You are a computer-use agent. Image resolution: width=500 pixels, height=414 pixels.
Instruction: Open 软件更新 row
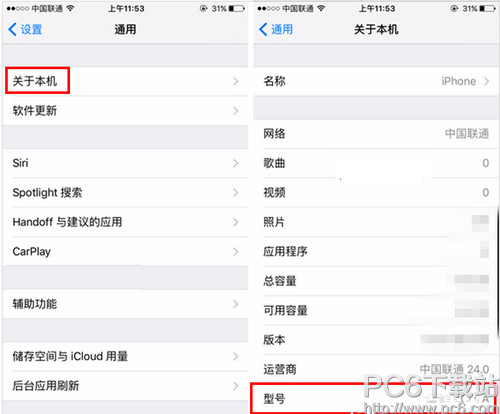click(125, 111)
